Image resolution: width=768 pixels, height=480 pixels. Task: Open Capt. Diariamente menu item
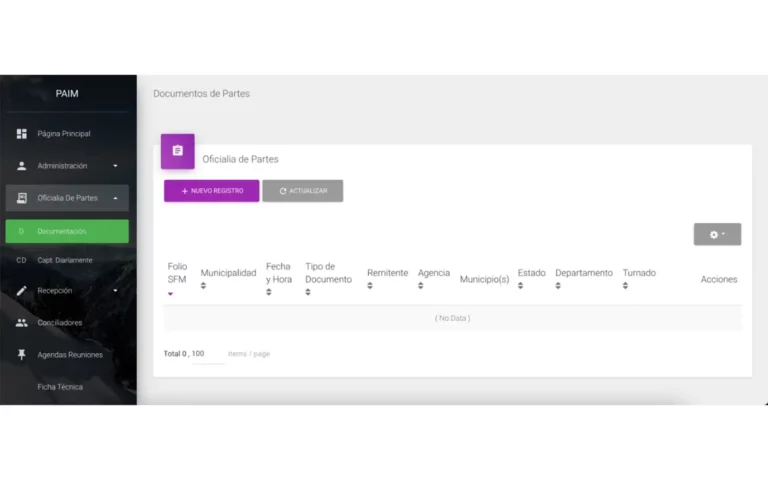tap(65, 260)
